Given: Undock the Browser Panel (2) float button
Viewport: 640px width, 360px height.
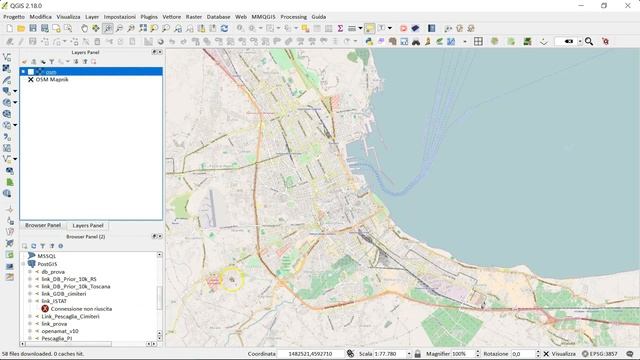Looking at the screenshot, I should (154, 236).
